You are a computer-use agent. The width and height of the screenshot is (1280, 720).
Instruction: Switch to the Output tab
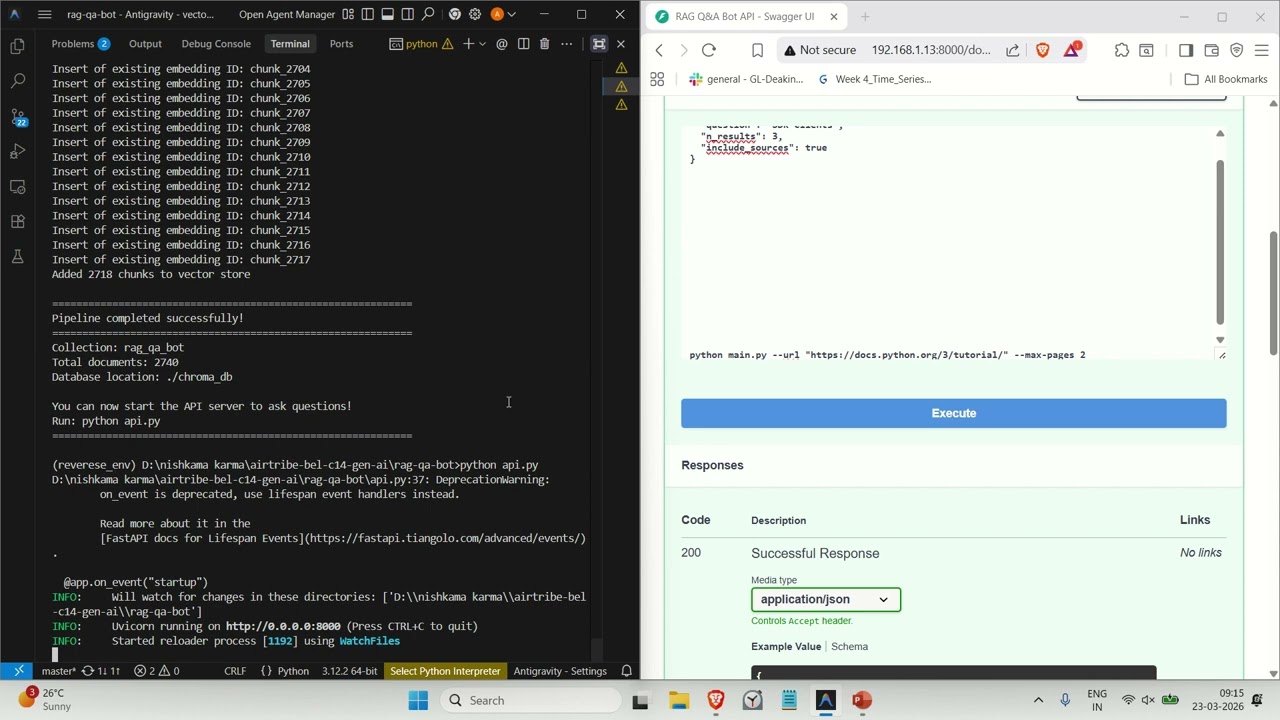click(145, 44)
